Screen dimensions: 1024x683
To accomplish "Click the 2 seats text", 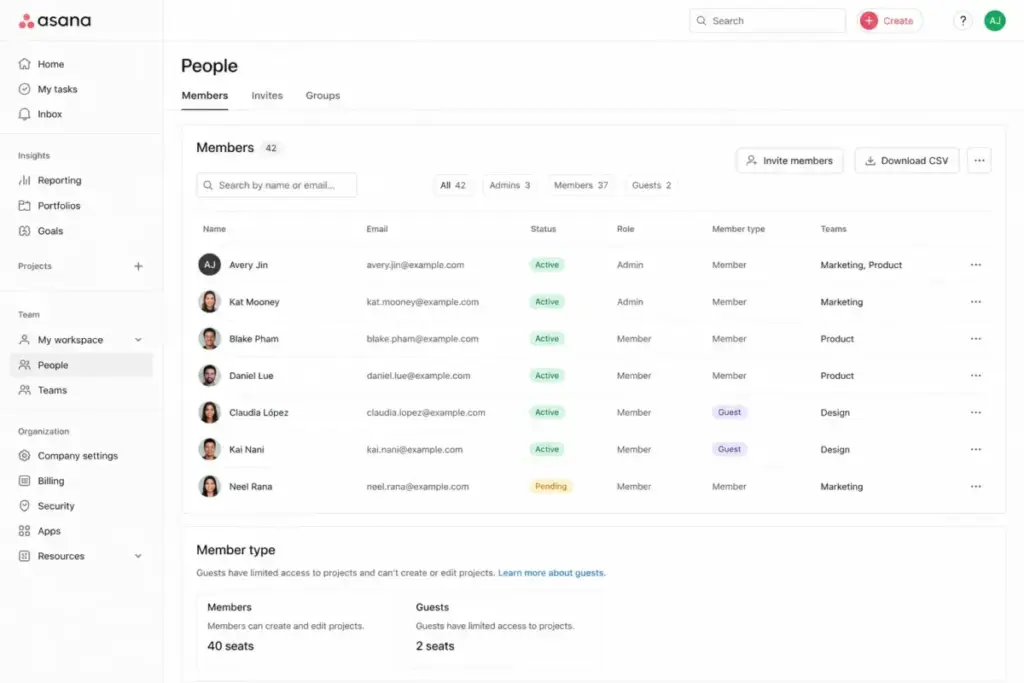I will click(x=435, y=646).
